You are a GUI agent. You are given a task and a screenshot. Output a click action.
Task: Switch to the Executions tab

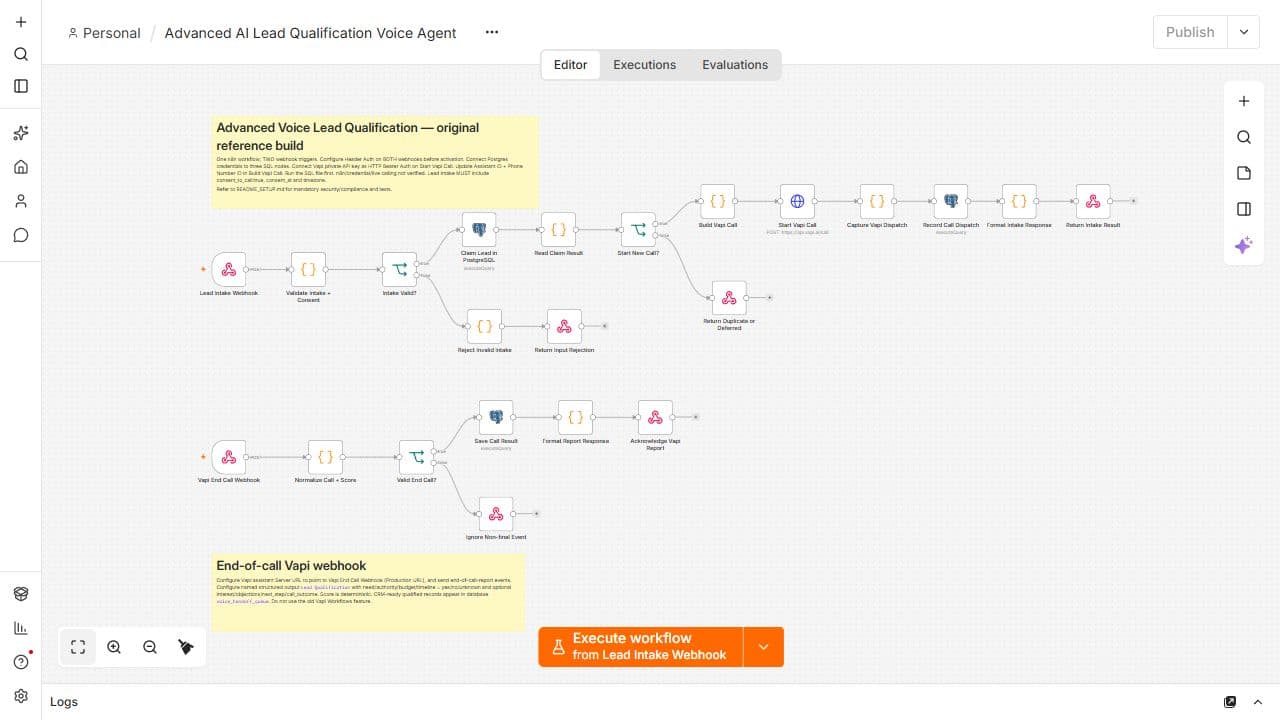645,65
